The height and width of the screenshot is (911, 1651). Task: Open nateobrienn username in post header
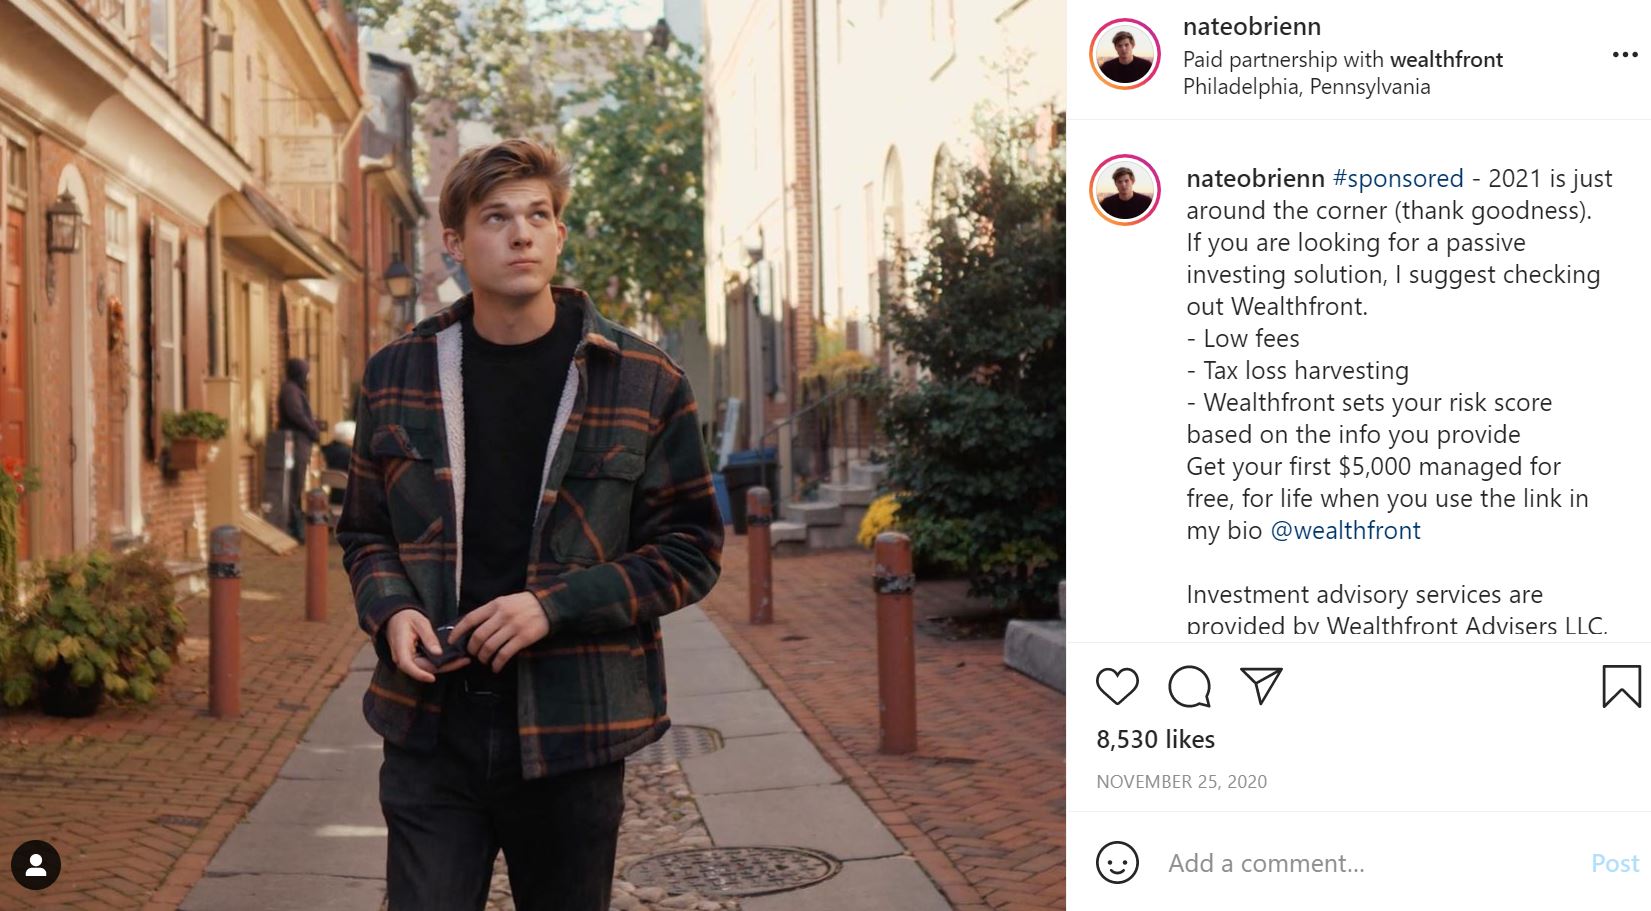click(1251, 27)
